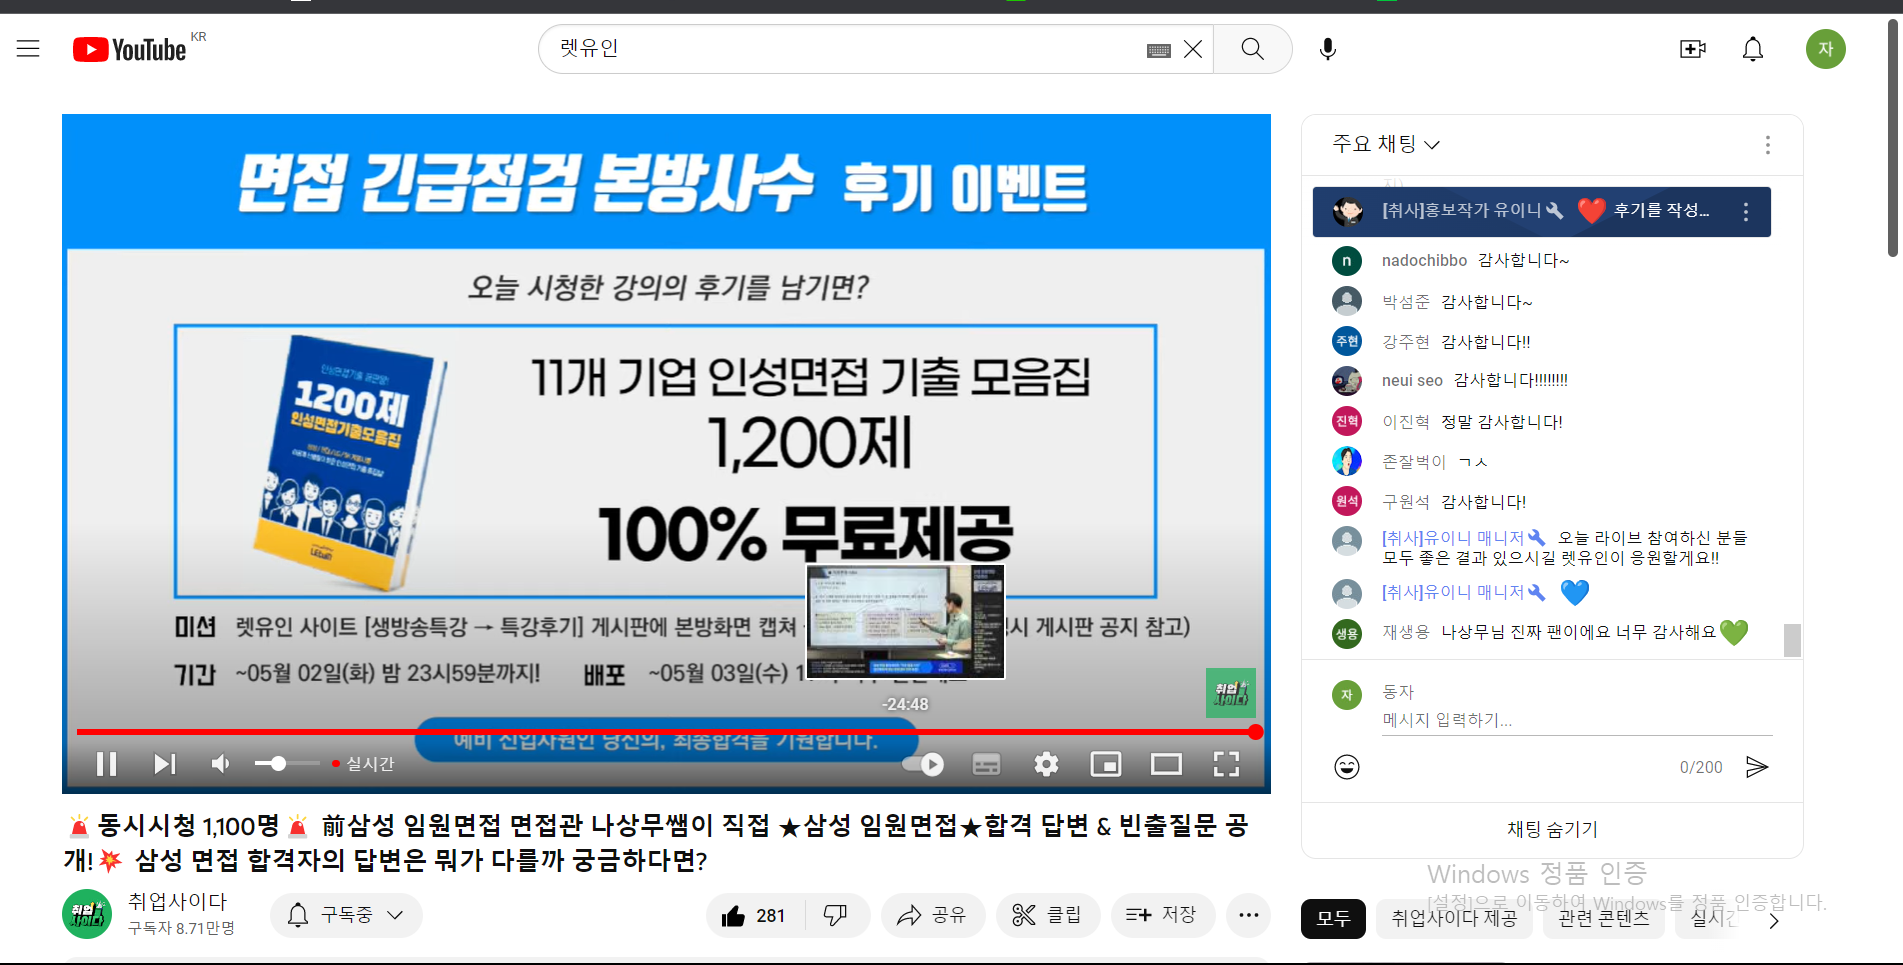Open the 취업사이다 channel avatar
The width and height of the screenshot is (1903, 965).
87,914
